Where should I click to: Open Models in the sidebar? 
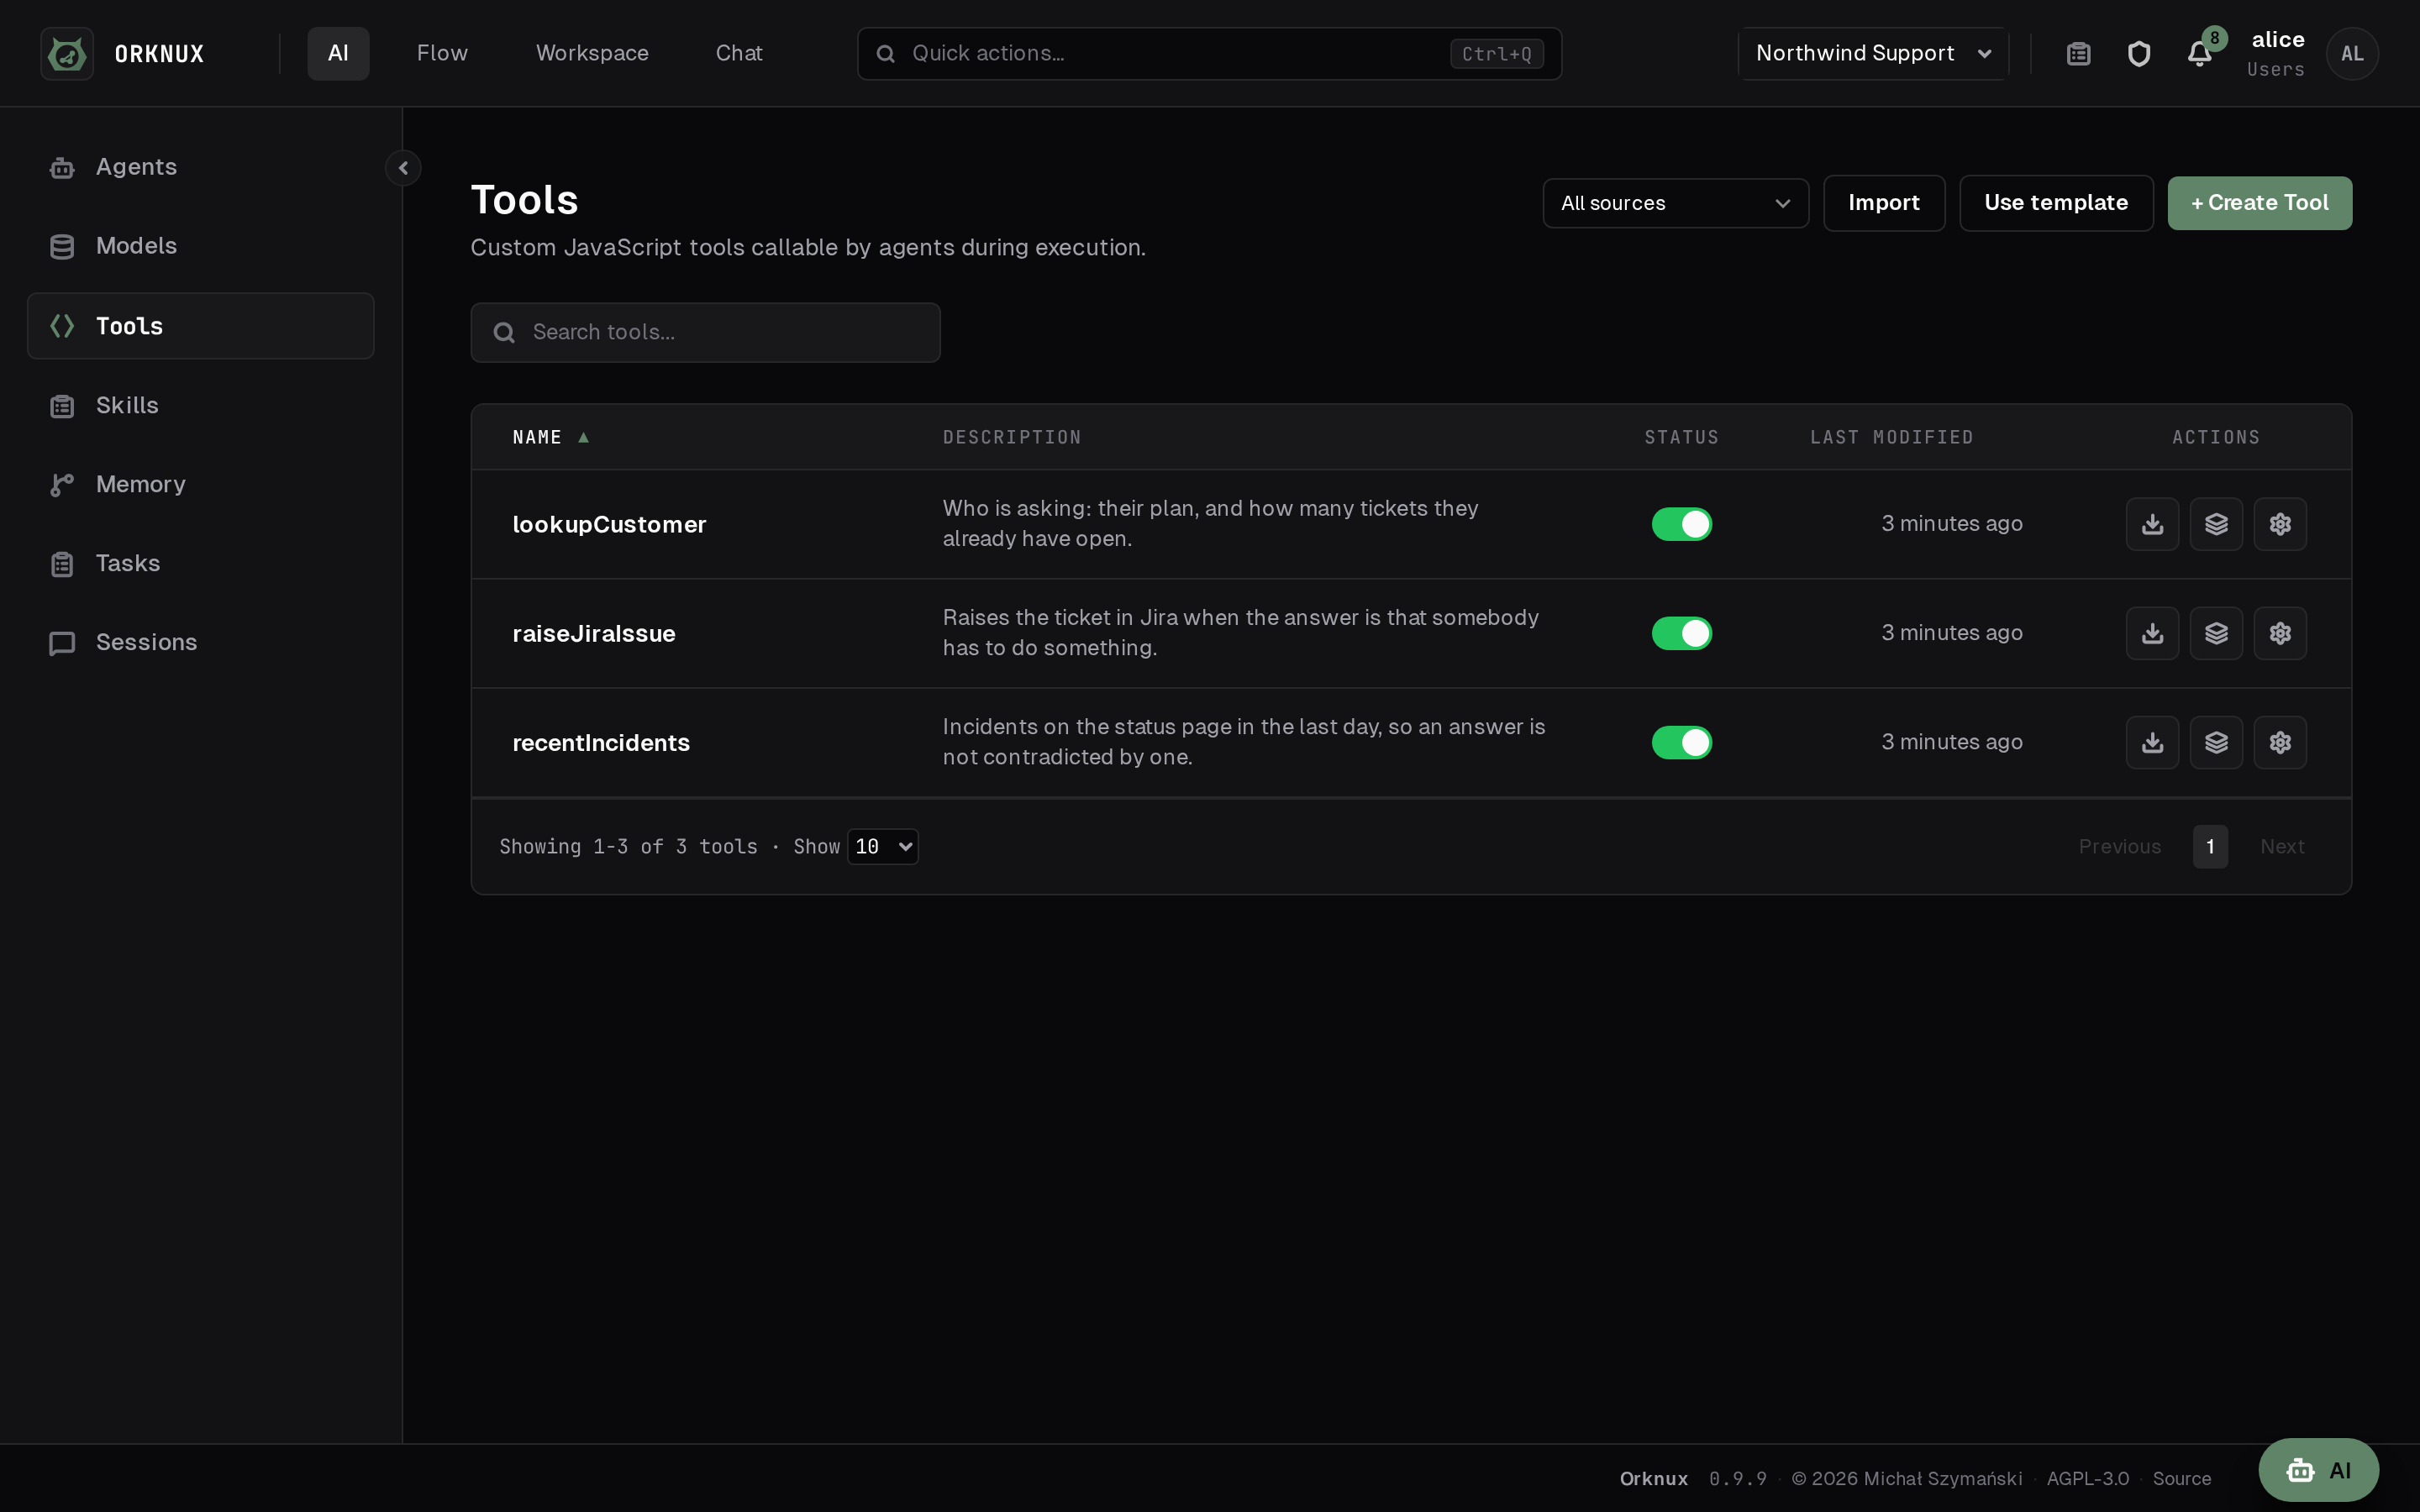tap(201, 246)
